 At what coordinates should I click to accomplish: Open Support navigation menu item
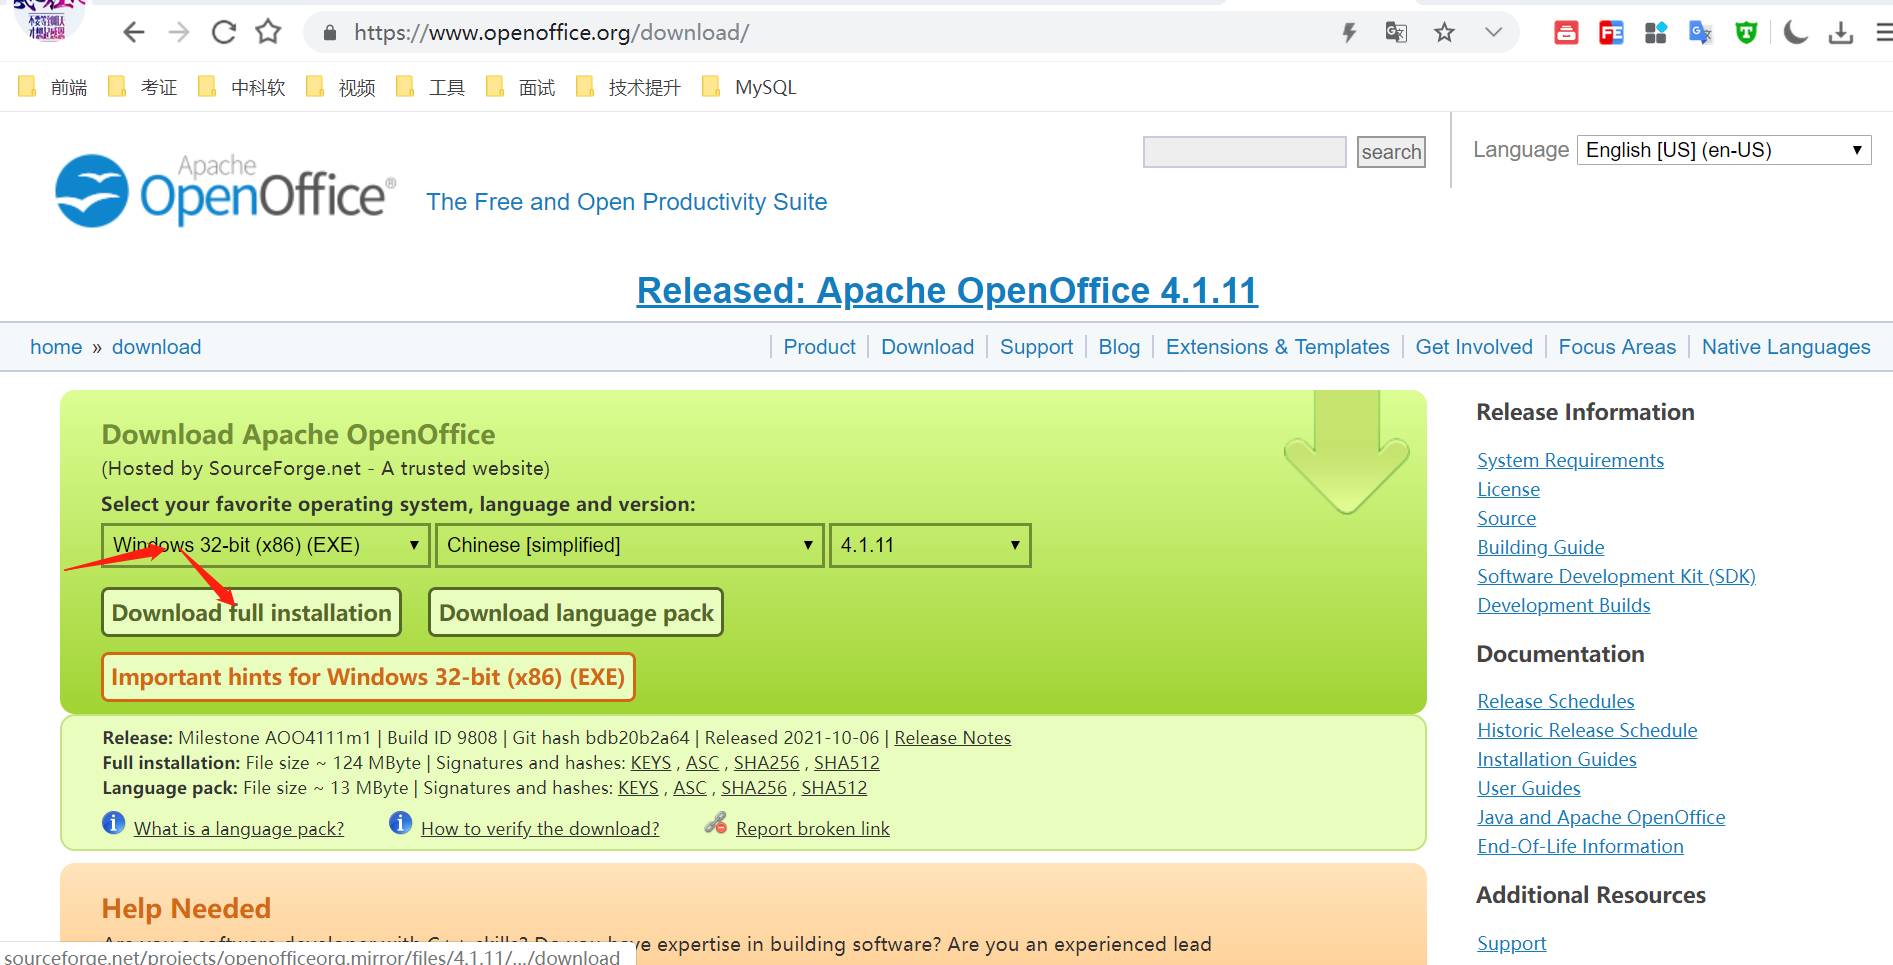pos(1036,347)
